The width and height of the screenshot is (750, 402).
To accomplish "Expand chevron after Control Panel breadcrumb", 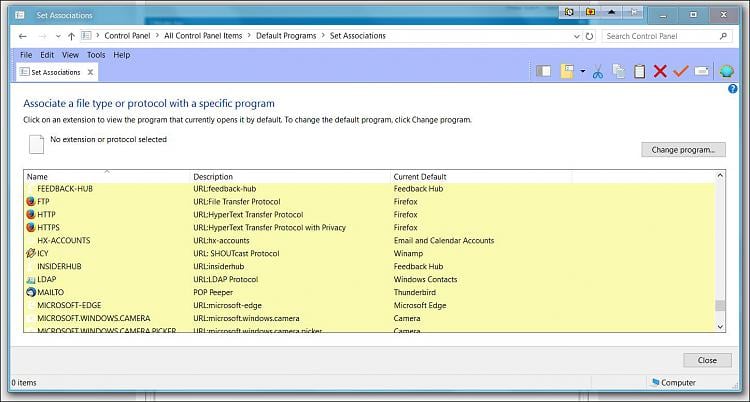I will (157, 36).
